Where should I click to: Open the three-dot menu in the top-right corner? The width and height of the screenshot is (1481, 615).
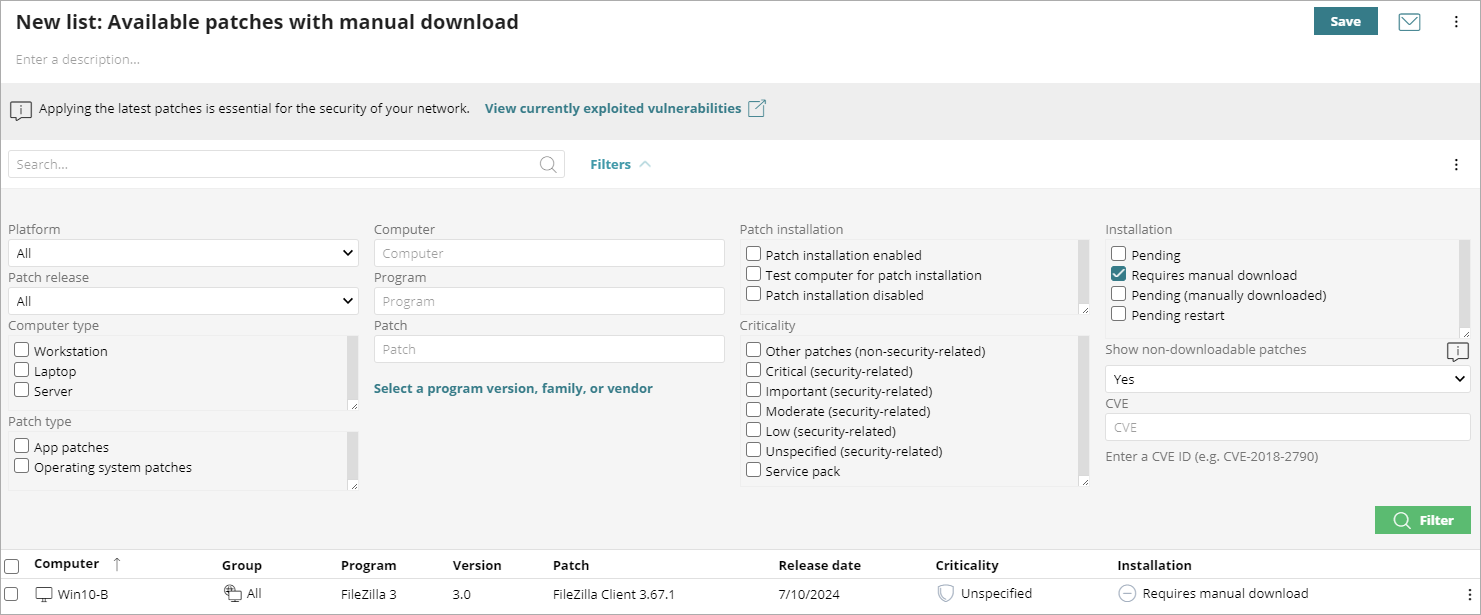(x=1458, y=21)
